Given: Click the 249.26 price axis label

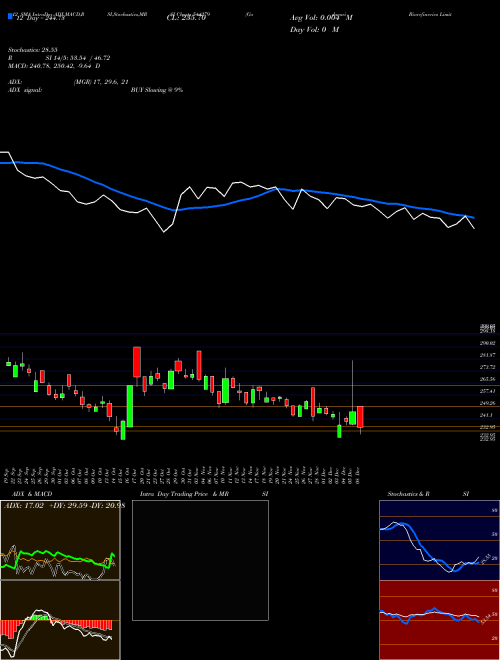Looking at the screenshot, I should (x=488, y=403).
